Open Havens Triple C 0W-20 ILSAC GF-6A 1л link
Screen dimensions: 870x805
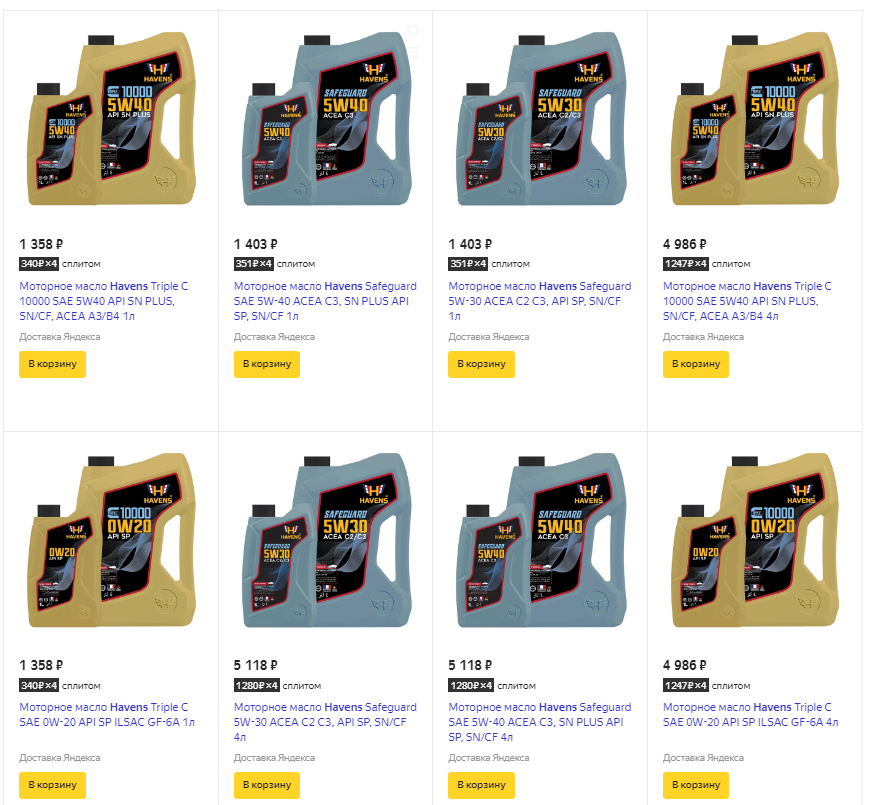point(107,715)
